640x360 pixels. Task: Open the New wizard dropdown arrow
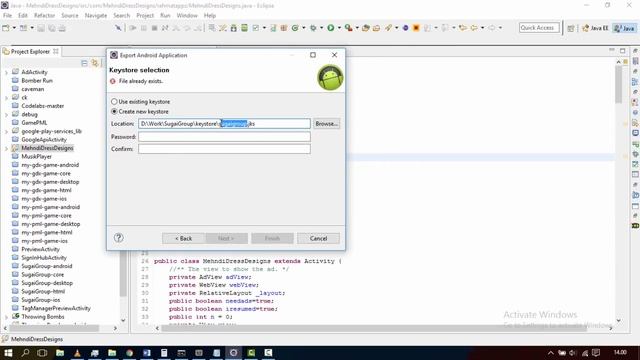(x=14, y=28)
